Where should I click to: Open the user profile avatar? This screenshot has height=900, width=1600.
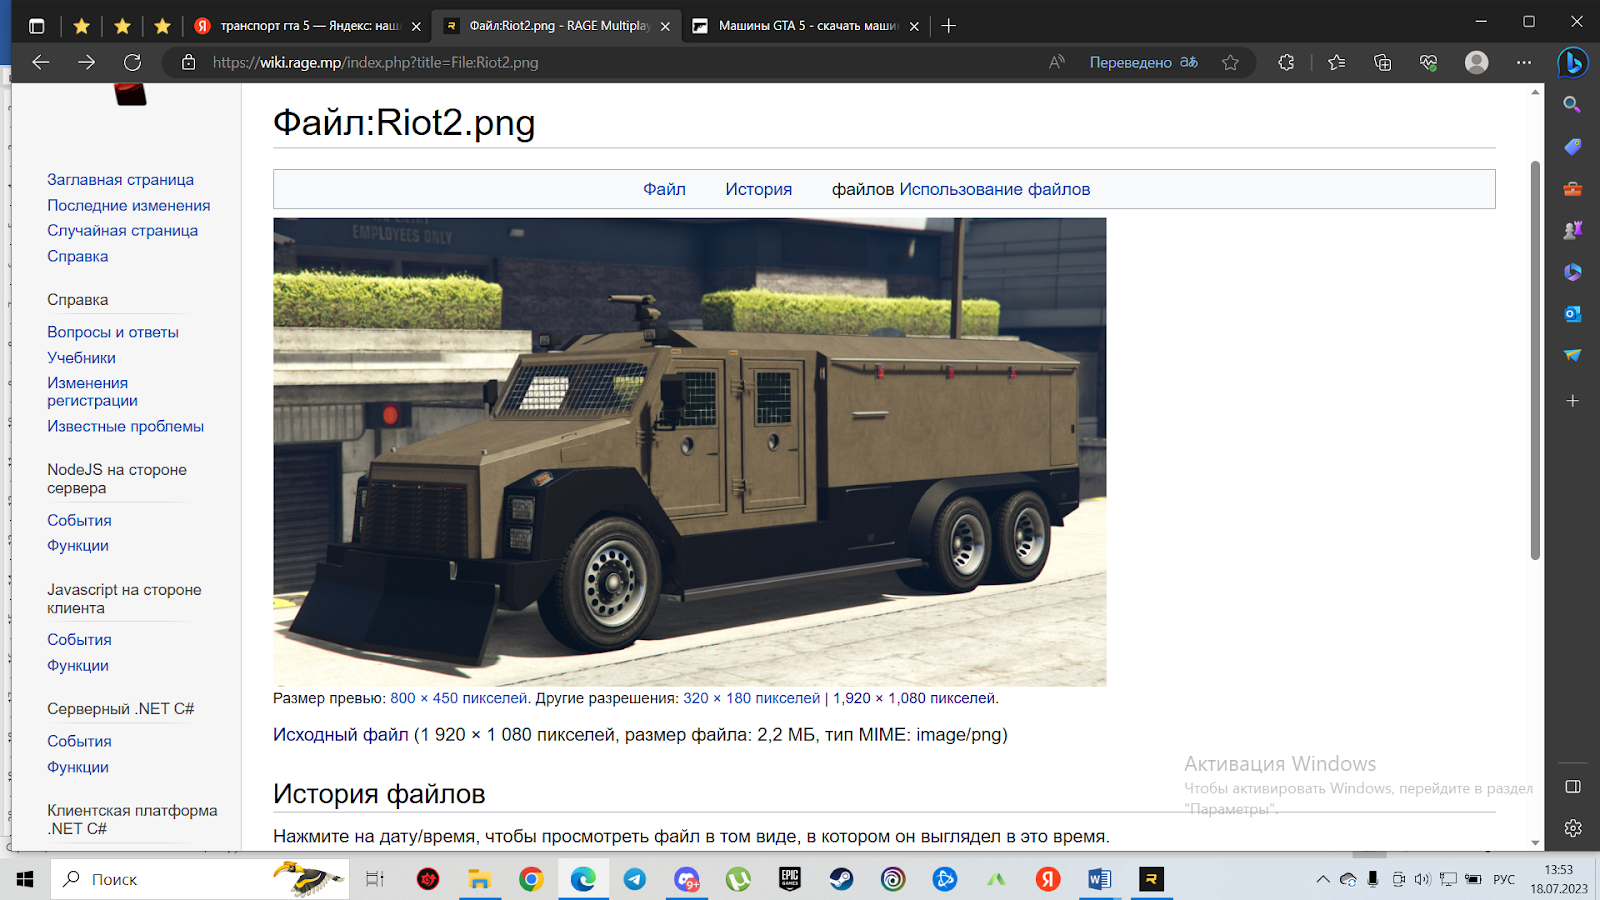pyautogui.click(x=1476, y=62)
